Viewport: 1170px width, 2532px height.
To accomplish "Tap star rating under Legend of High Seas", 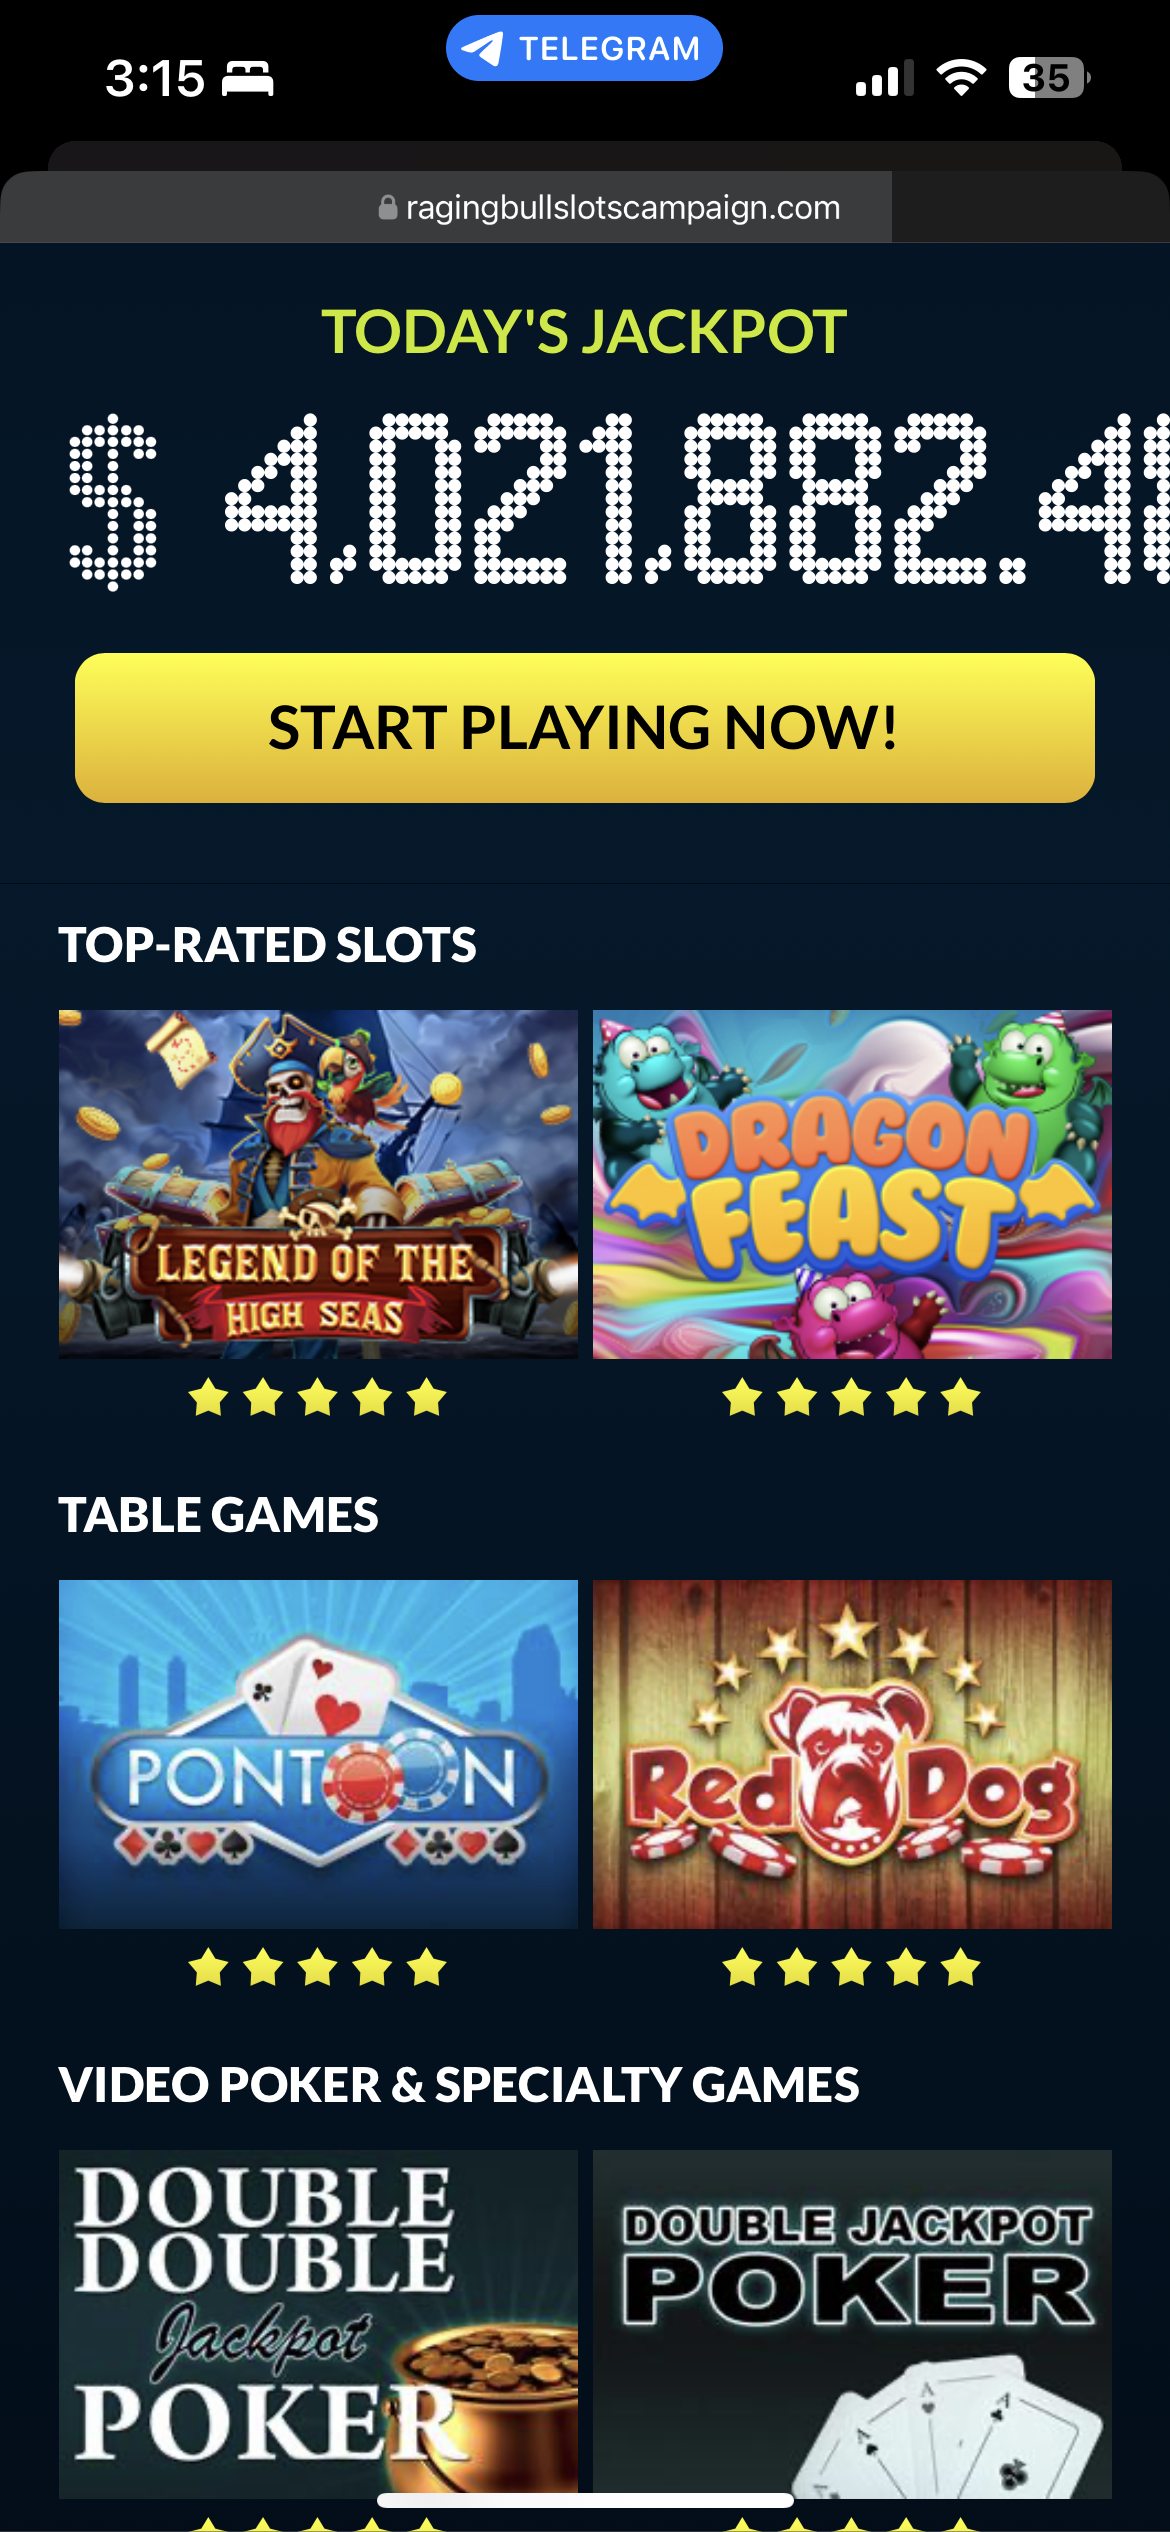I will coord(318,1397).
